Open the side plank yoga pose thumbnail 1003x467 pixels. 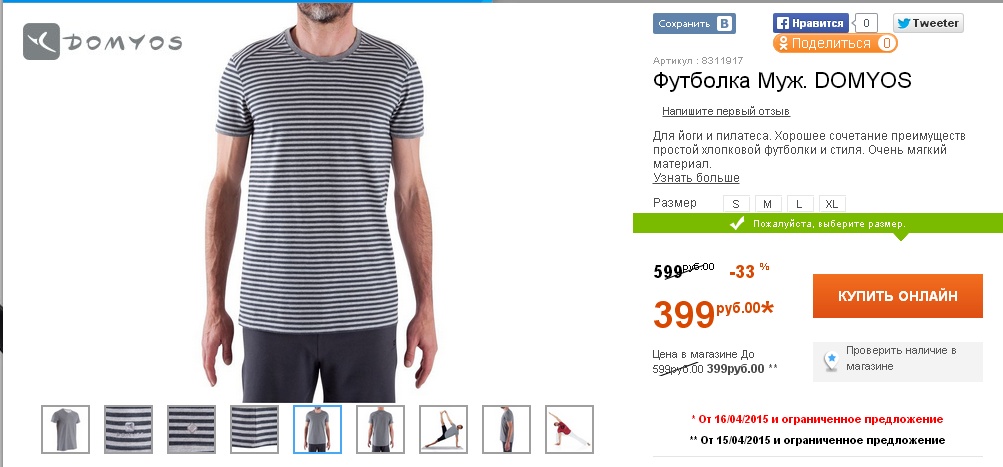pyautogui.click(x=443, y=429)
